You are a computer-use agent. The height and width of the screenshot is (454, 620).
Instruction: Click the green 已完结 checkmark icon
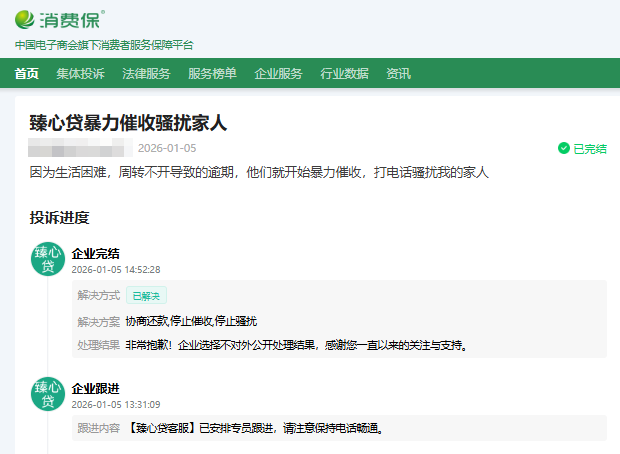[x=564, y=149]
